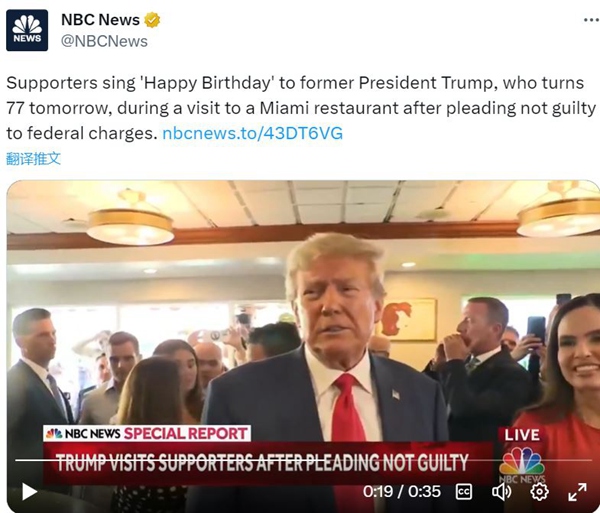
Task: Click the TRUMP VISITS SUPPORTERS headline chyron
Action: click(262, 463)
